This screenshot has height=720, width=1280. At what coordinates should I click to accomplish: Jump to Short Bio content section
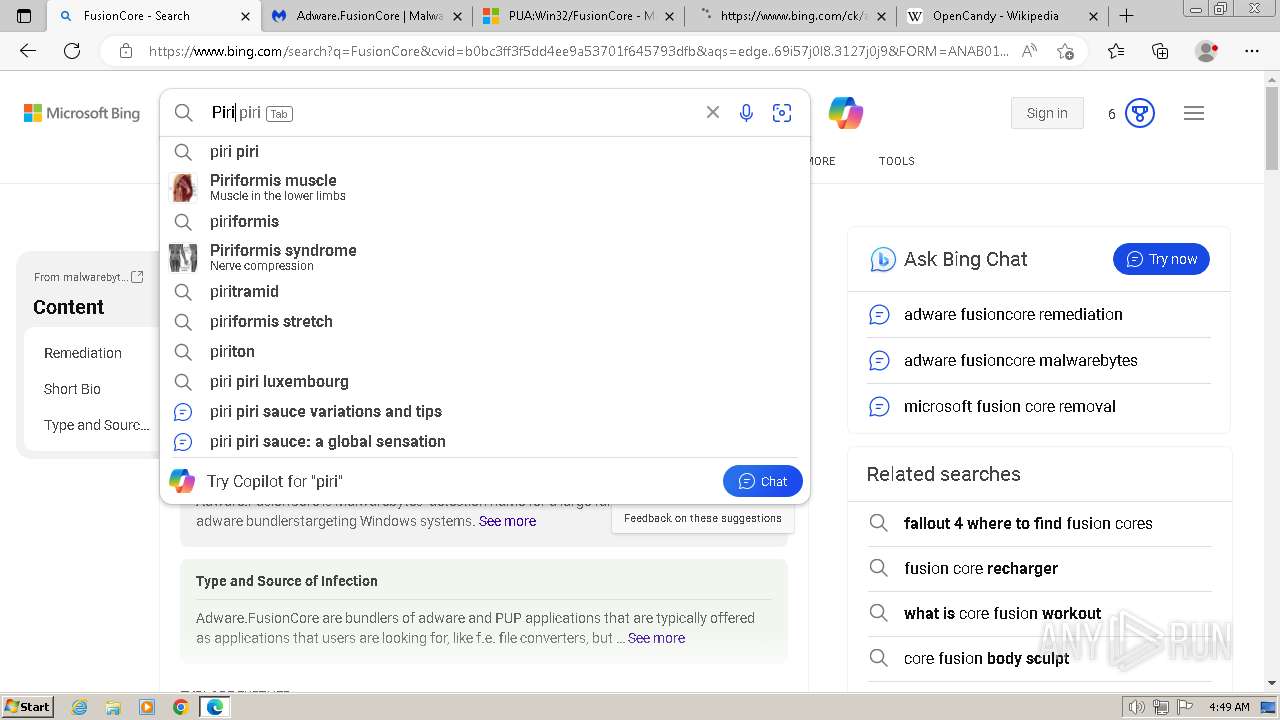(72, 389)
